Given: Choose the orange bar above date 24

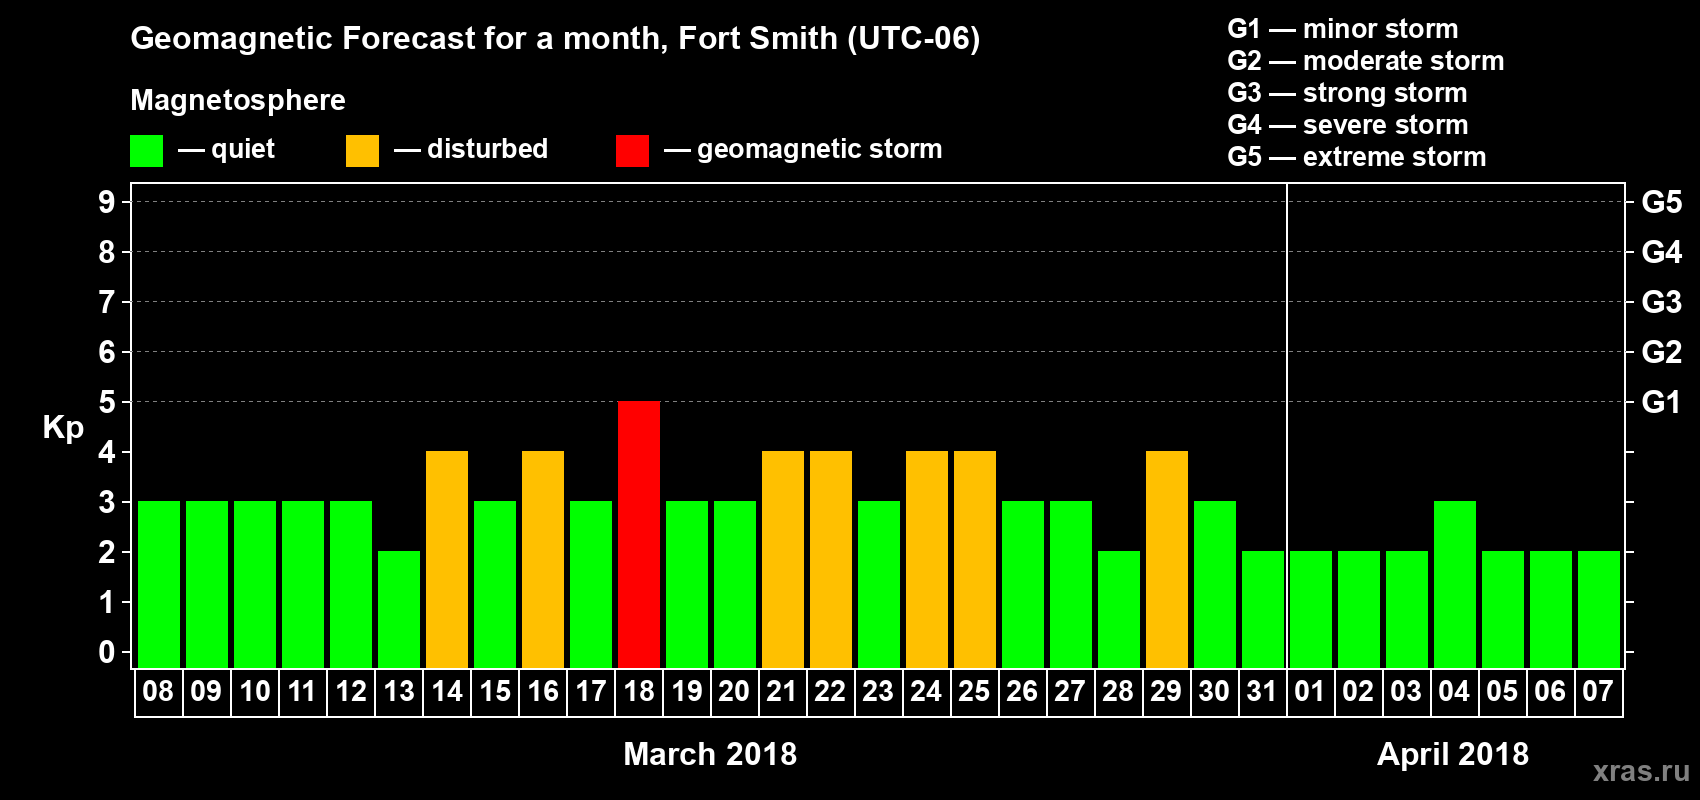Looking at the screenshot, I should point(927,559).
